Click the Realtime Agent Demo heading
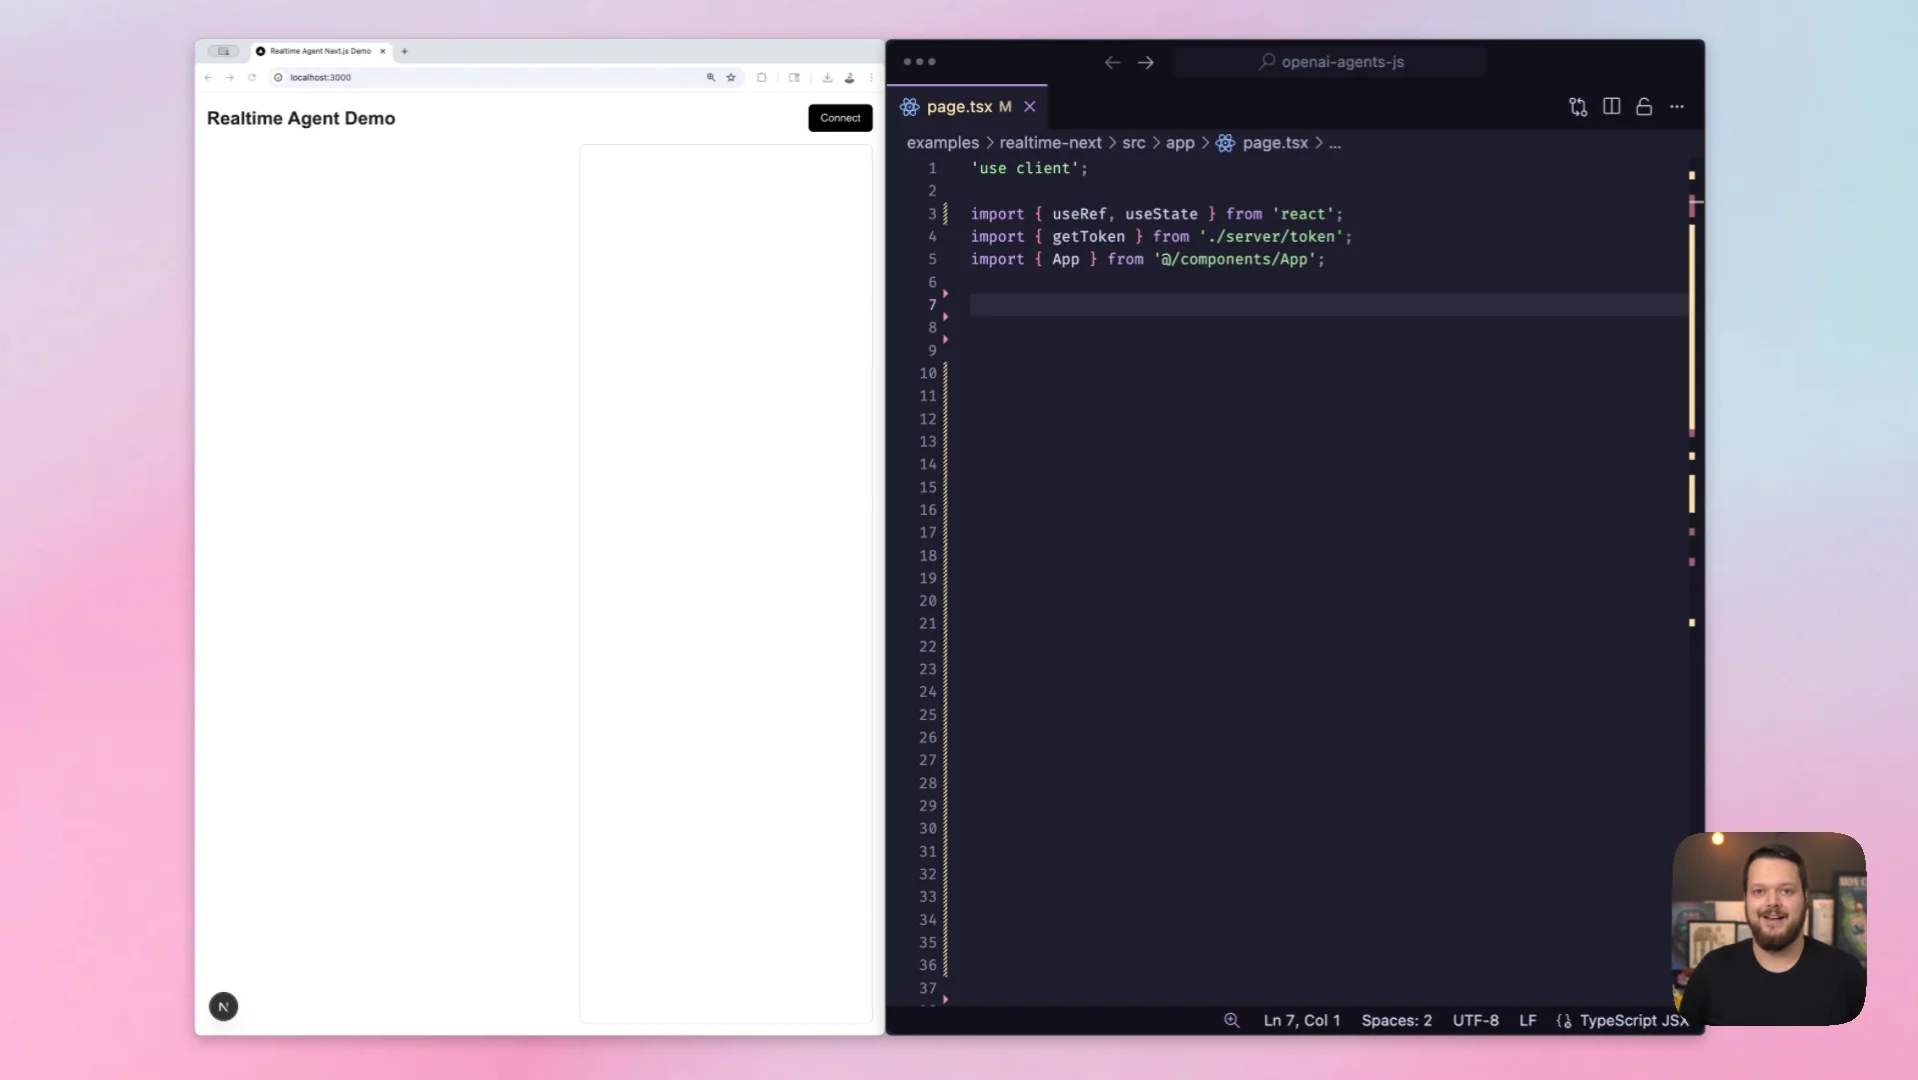Viewport: 1918px width, 1080px height. click(301, 118)
